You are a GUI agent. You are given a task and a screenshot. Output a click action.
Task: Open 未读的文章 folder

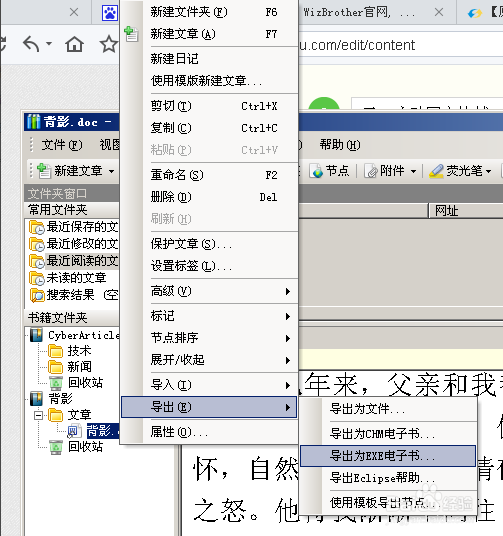click(x=68, y=278)
